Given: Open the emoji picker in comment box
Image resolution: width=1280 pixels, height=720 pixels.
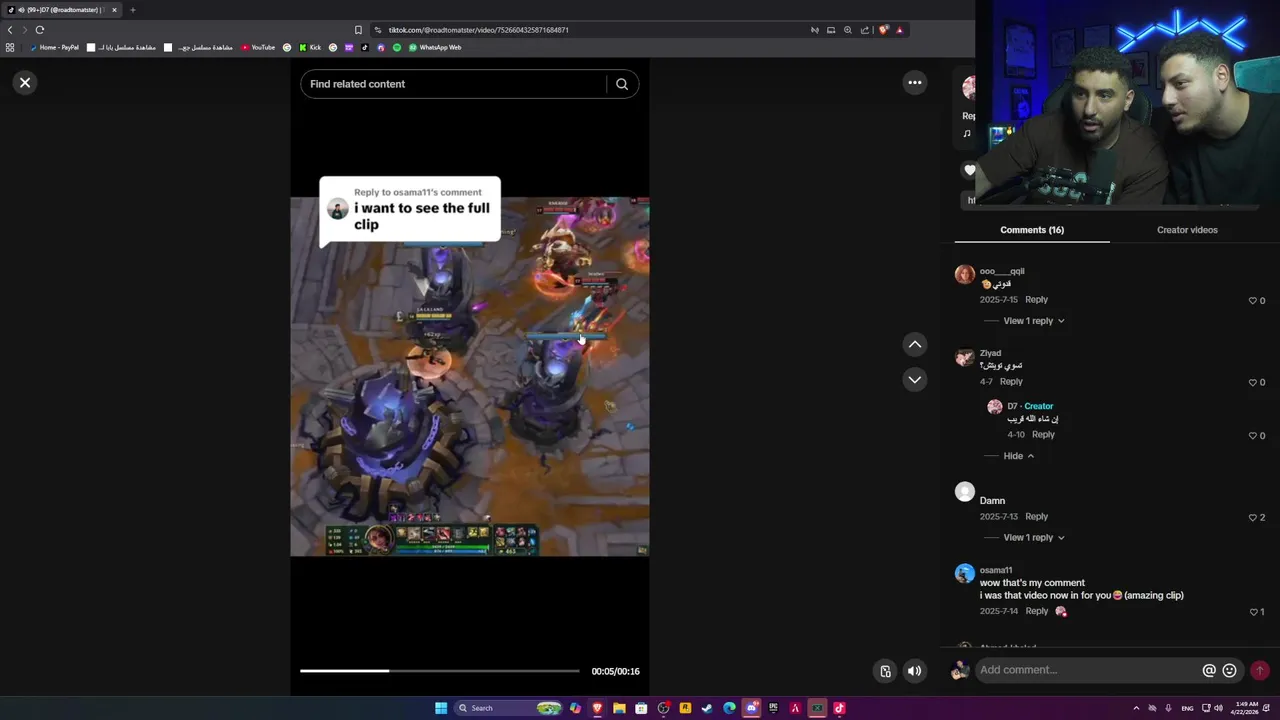Looking at the screenshot, I should click(x=1230, y=671).
